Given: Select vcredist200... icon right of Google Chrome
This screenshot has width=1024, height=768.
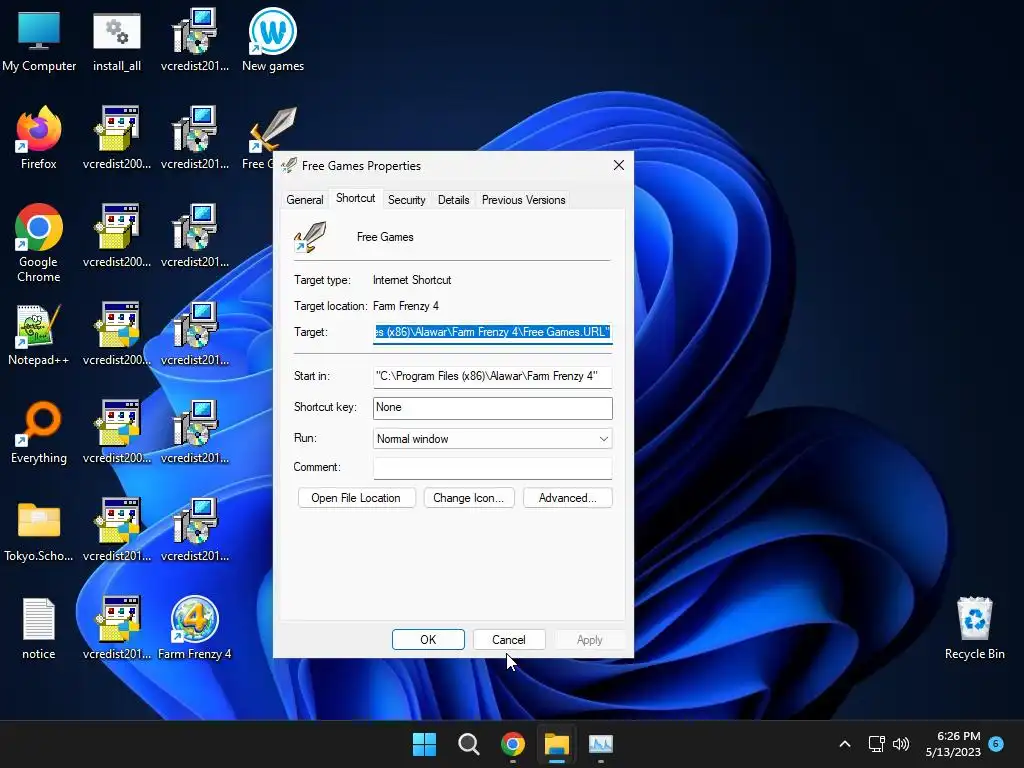Looking at the screenshot, I should (x=117, y=236).
